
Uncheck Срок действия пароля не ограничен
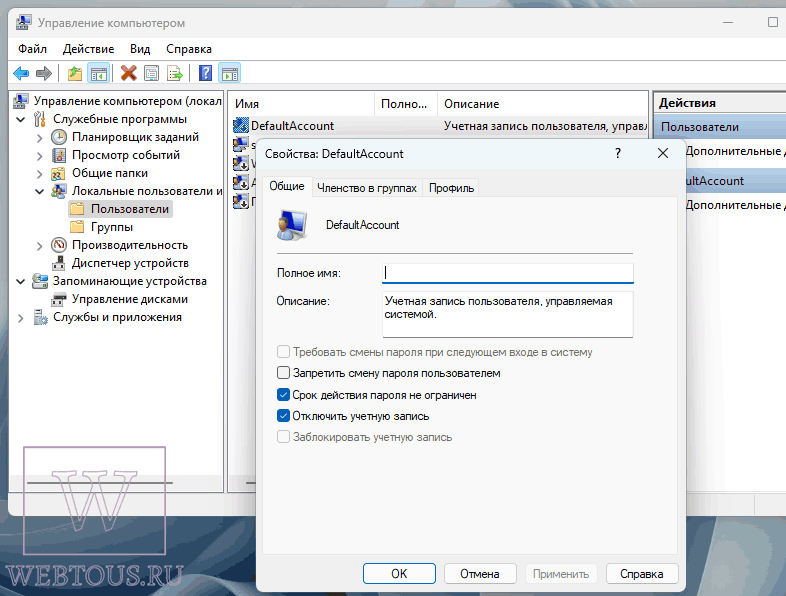tap(283, 395)
